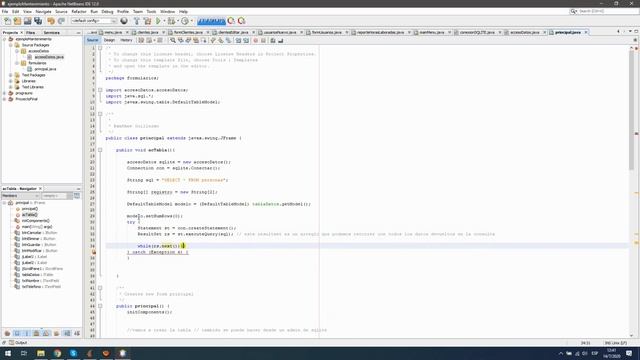Collapse the Source Packages tree node
Image resolution: width=640 pixels, height=360 pixels.
click(11, 45)
